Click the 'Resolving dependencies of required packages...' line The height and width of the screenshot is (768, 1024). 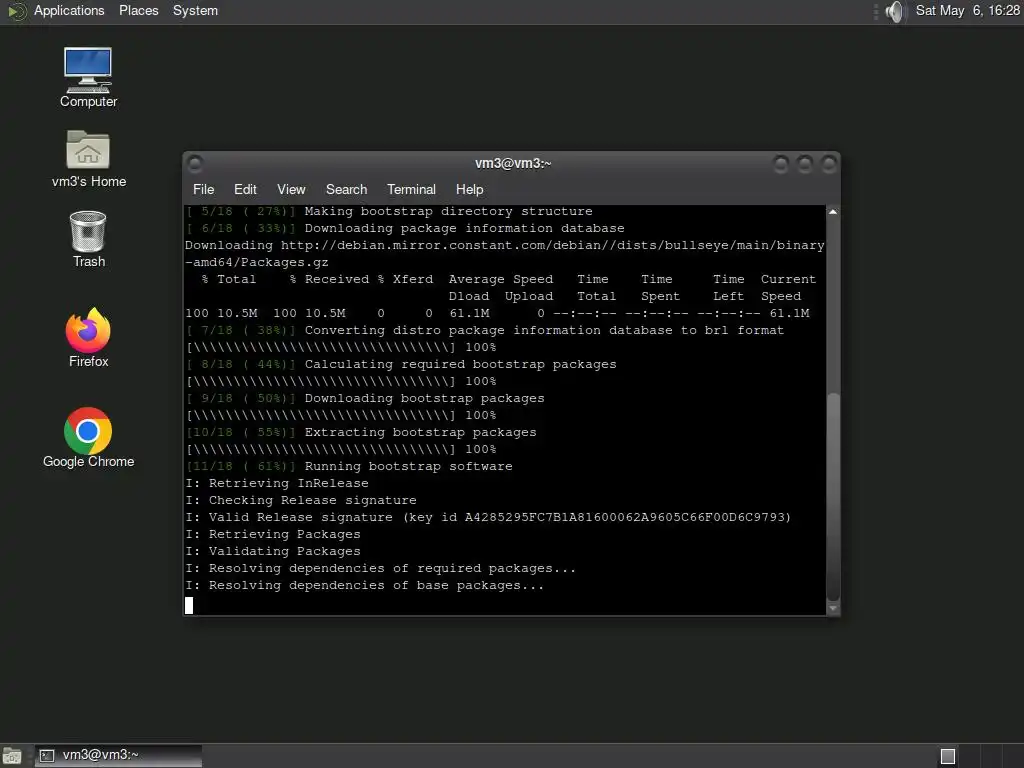click(381, 568)
